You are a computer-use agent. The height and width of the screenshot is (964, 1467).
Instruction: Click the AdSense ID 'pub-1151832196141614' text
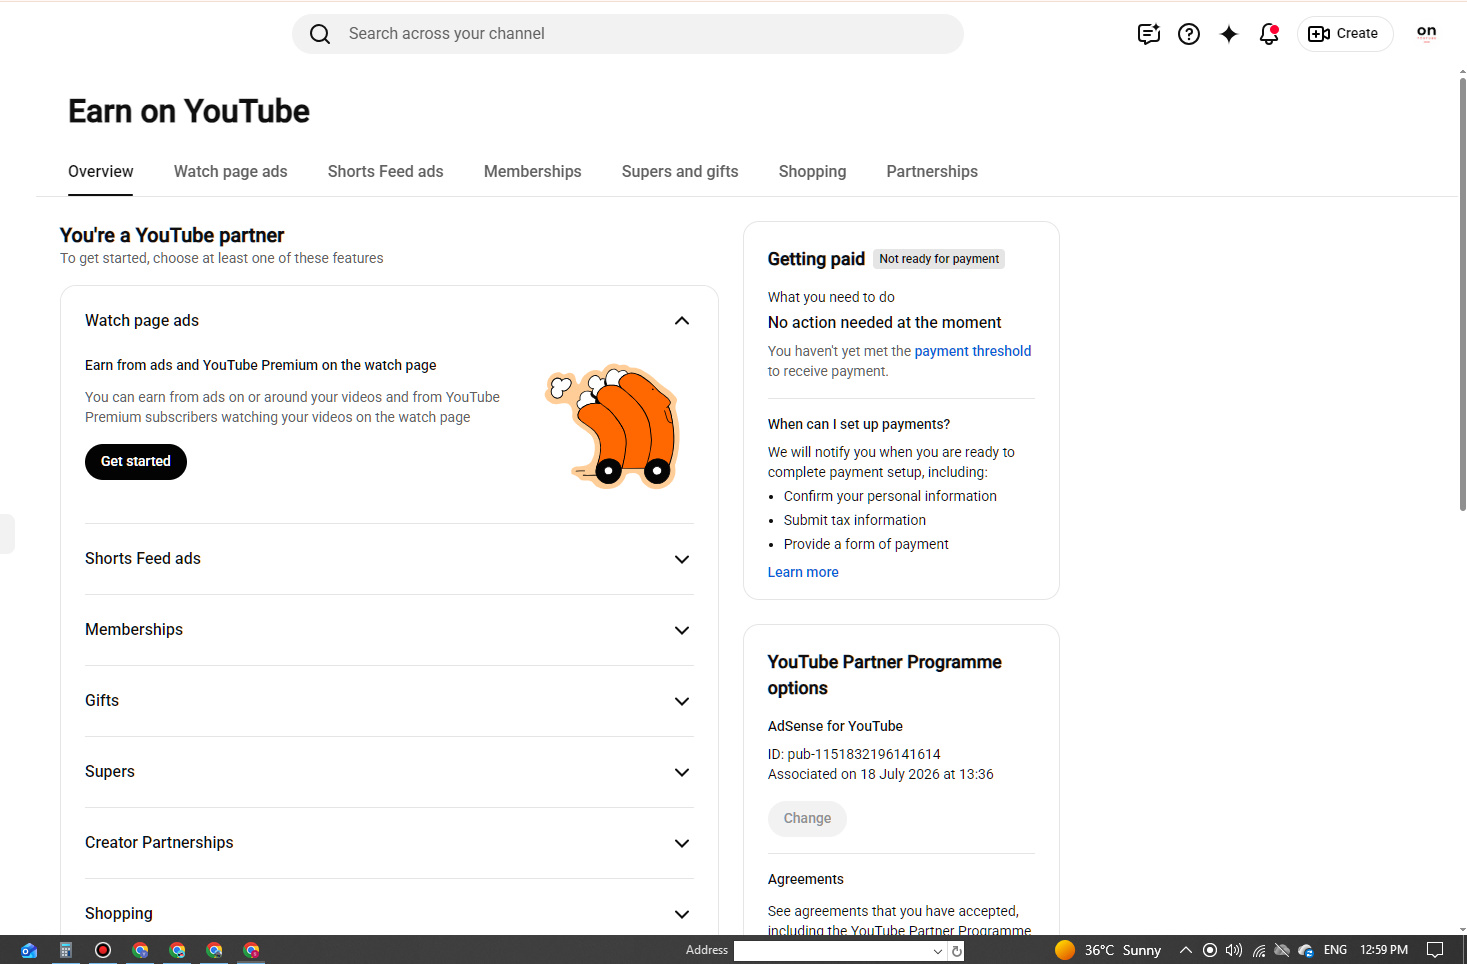click(x=864, y=754)
